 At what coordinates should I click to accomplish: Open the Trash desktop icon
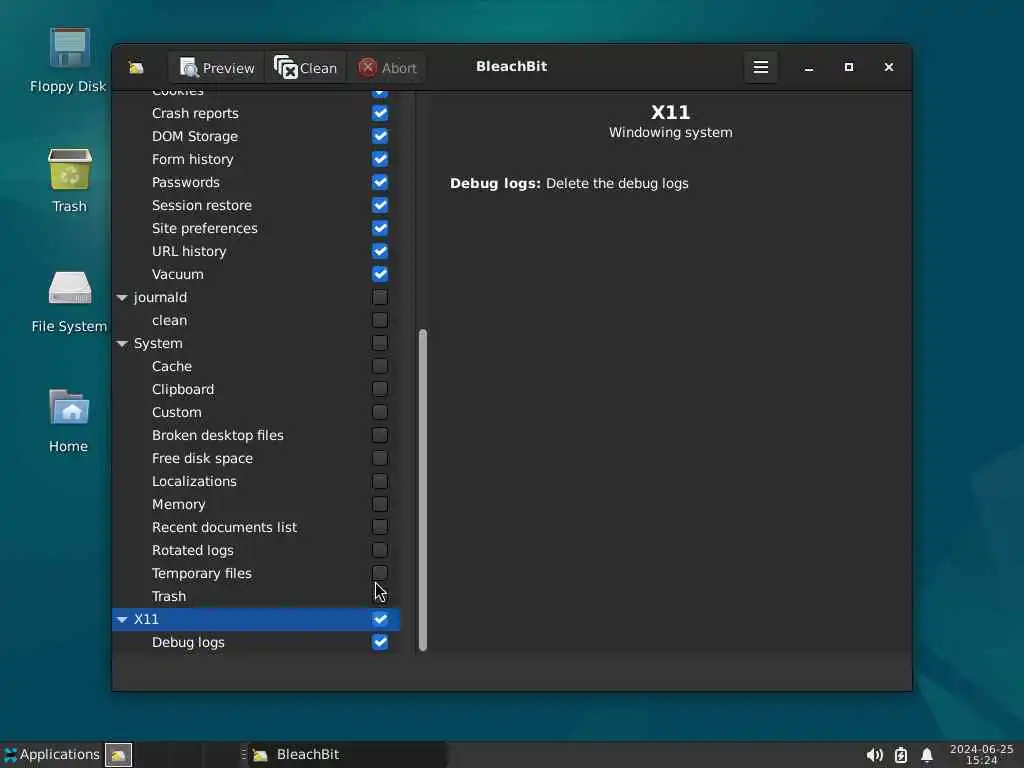click(69, 181)
